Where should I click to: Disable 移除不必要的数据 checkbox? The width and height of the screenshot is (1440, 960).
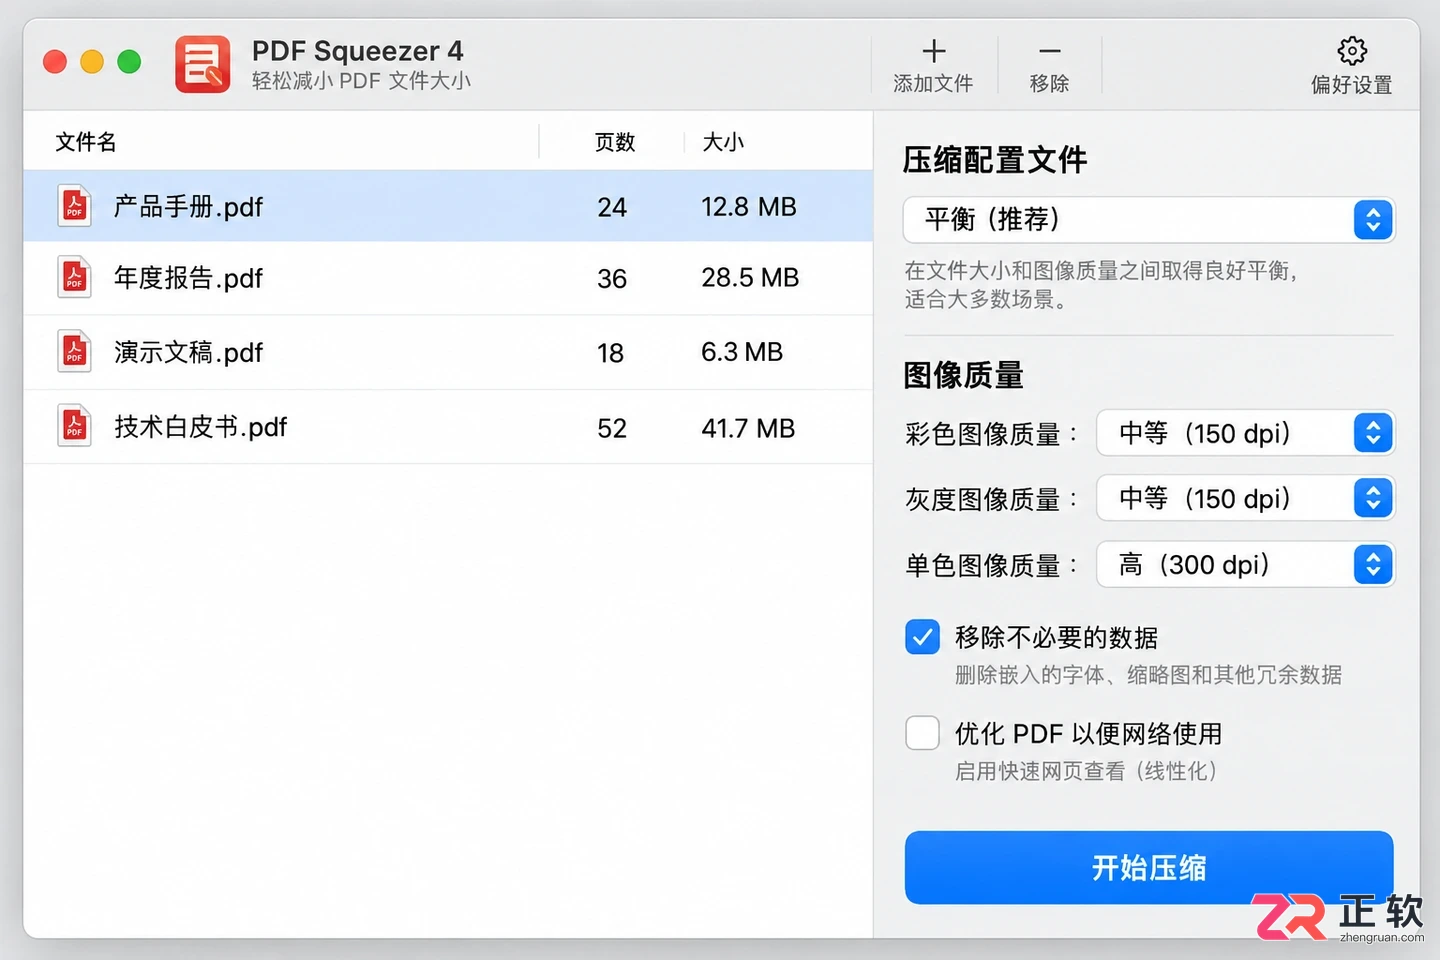(922, 637)
